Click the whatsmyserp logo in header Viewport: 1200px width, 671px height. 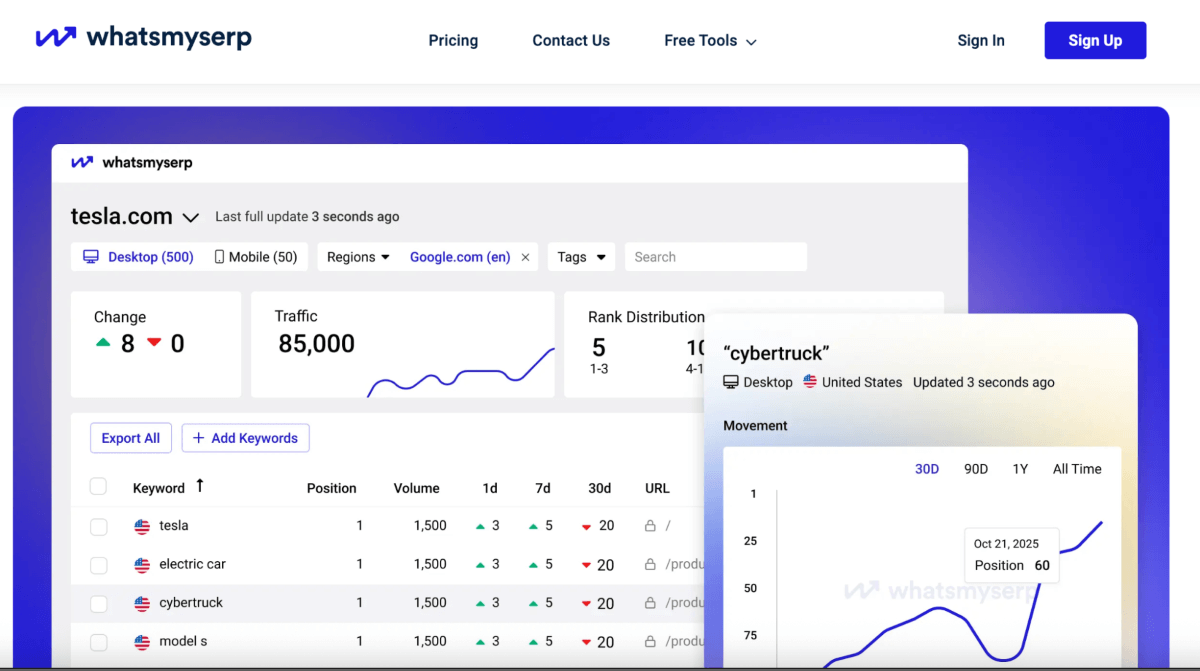(x=143, y=38)
